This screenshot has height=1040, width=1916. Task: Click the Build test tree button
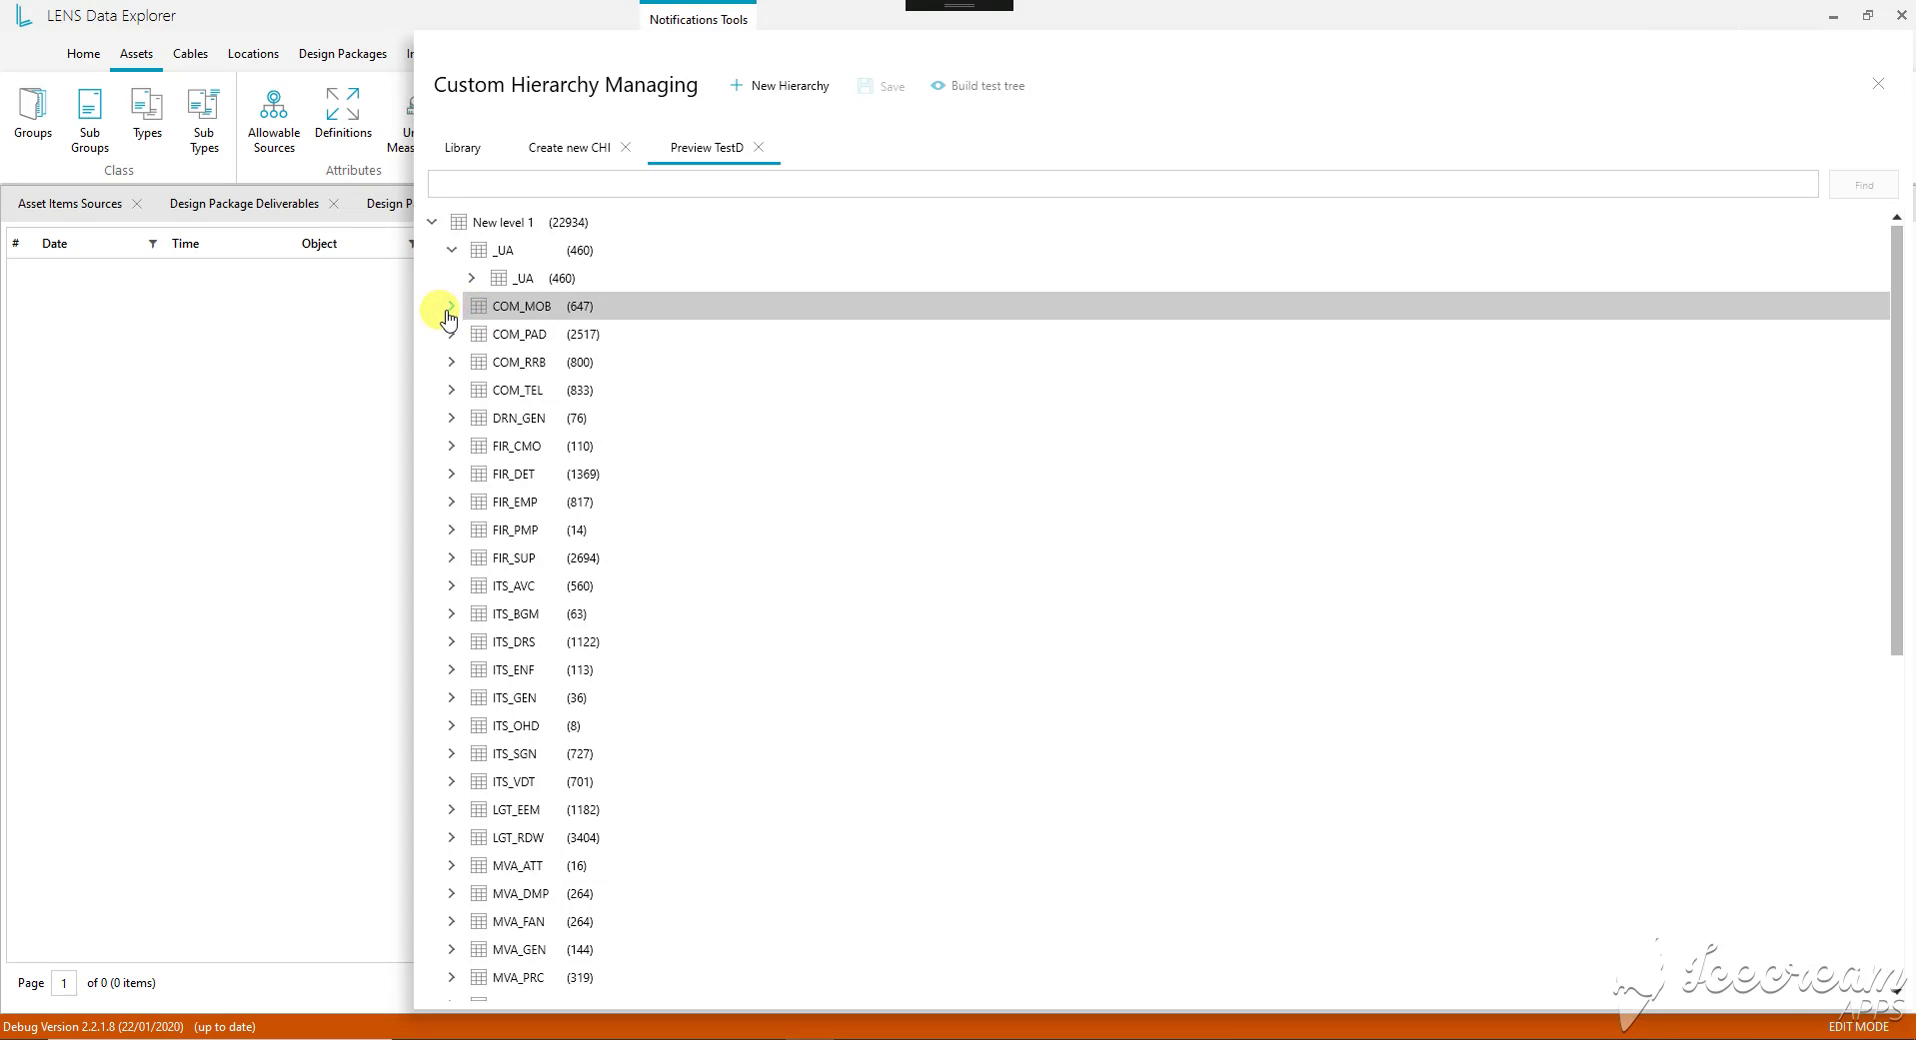(x=978, y=86)
